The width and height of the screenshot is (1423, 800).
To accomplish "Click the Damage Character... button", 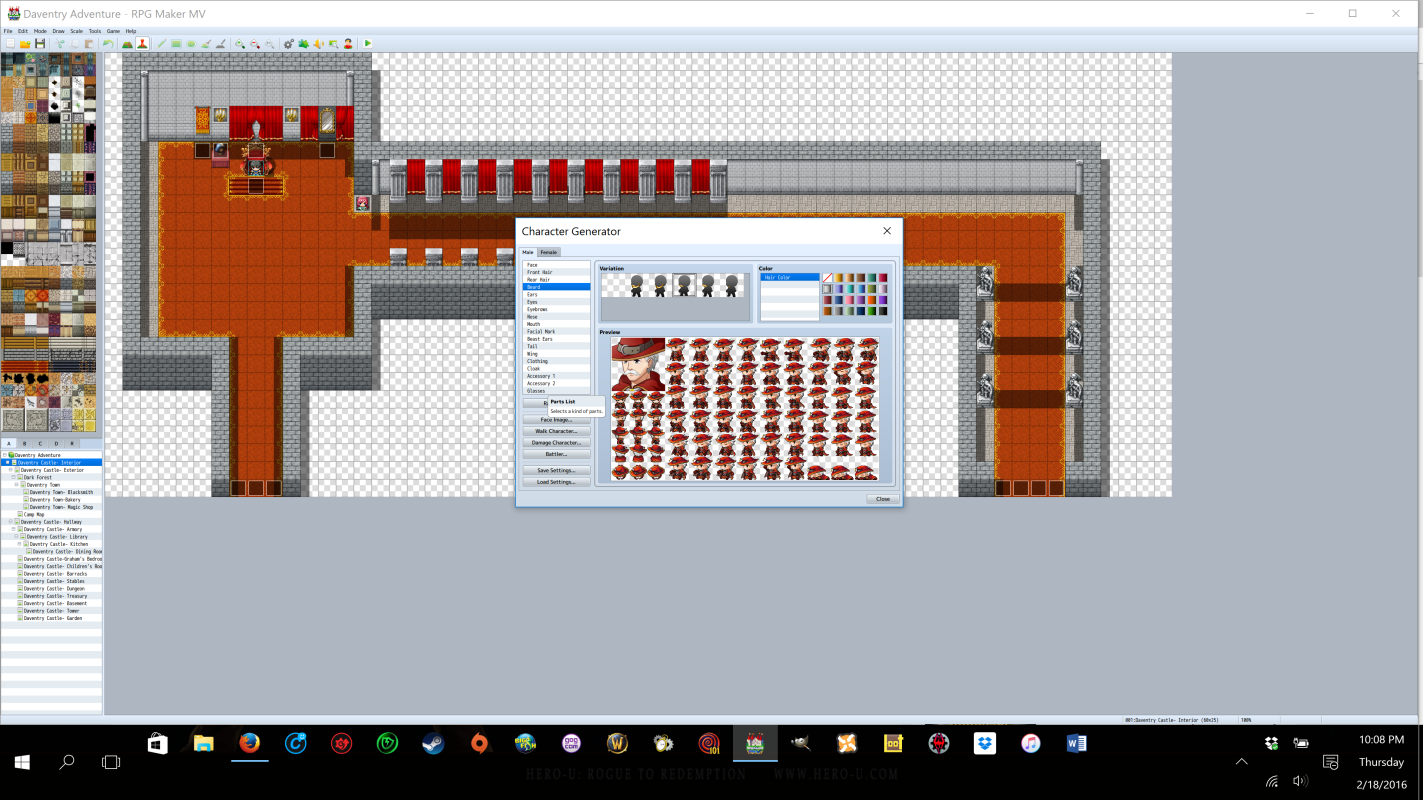I will (556, 442).
